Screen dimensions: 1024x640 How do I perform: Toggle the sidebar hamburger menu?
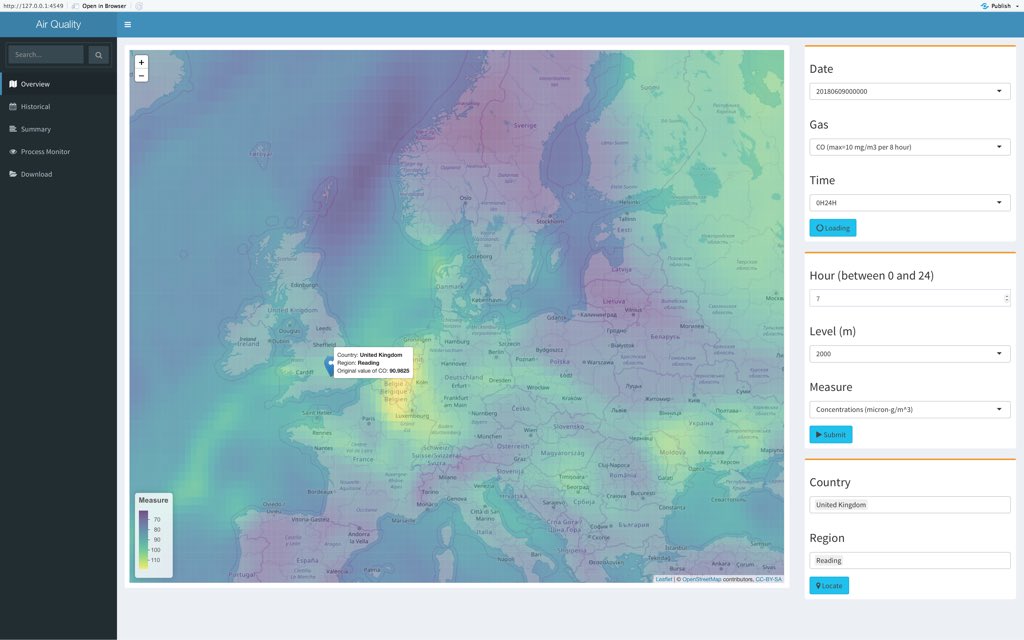click(x=127, y=25)
